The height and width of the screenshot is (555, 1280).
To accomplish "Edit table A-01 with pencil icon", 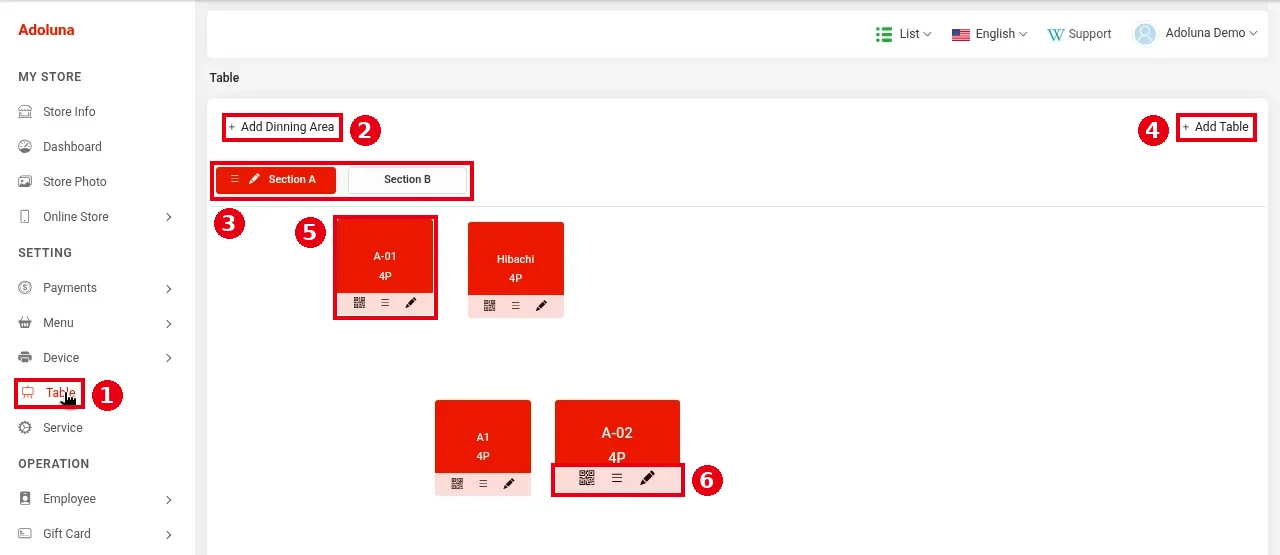I will pos(411,303).
